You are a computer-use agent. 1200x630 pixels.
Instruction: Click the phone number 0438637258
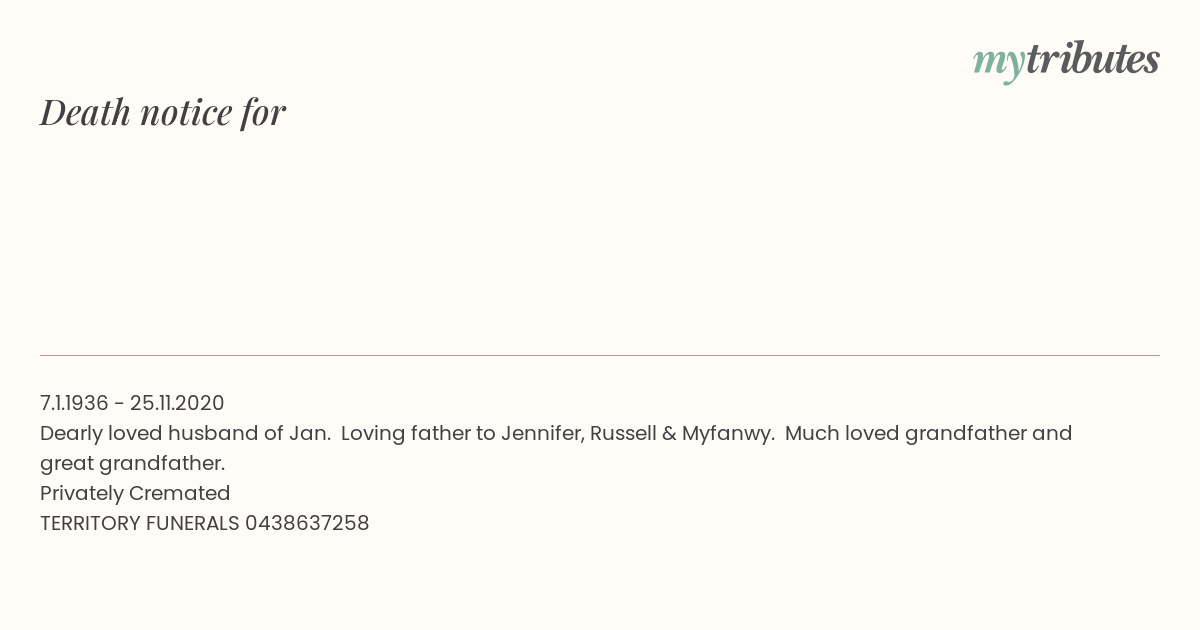click(307, 523)
